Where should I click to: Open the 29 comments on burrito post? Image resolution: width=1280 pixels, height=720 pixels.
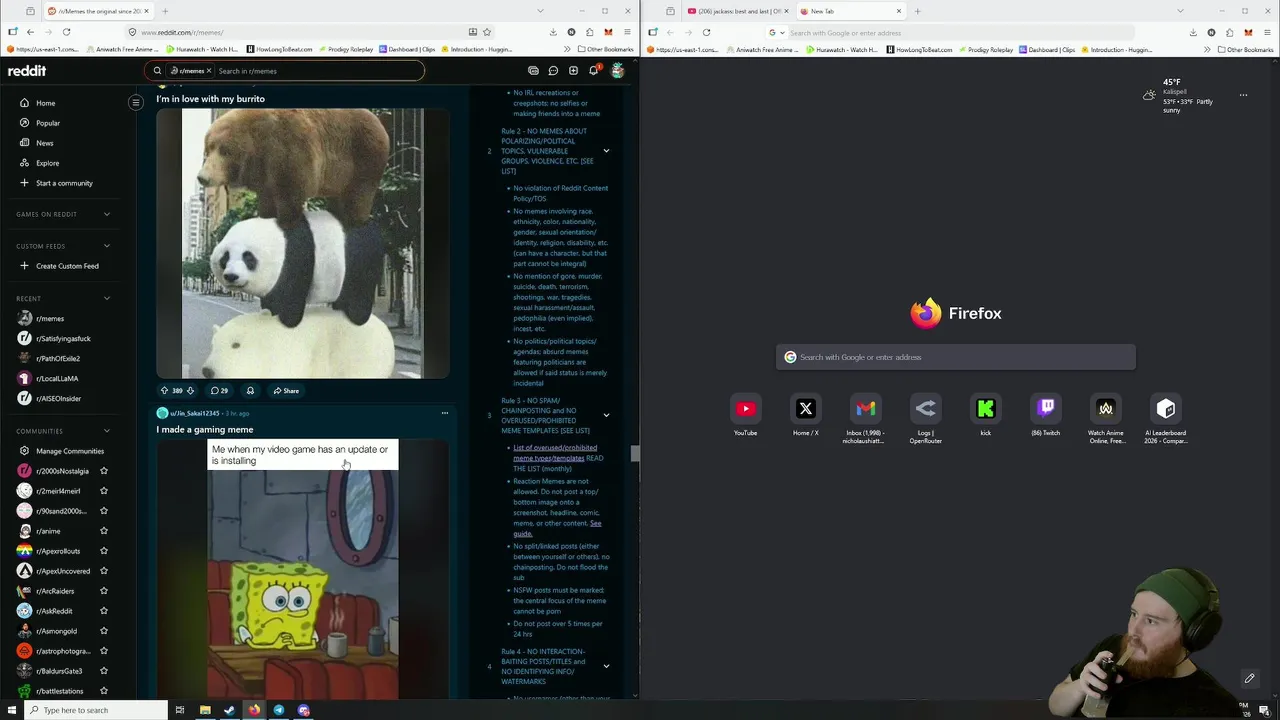(x=219, y=391)
